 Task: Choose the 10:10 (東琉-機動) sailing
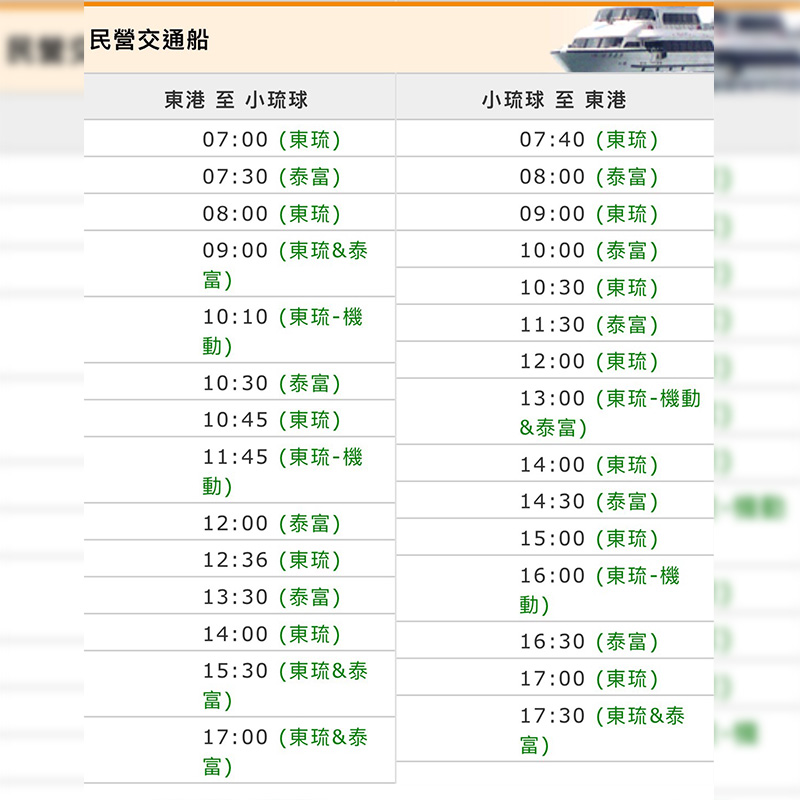[281, 331]
